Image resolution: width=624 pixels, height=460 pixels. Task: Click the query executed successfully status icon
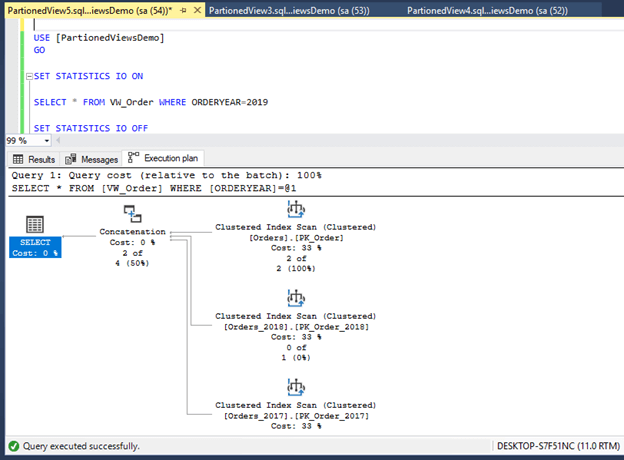click(x=14, y=446)
